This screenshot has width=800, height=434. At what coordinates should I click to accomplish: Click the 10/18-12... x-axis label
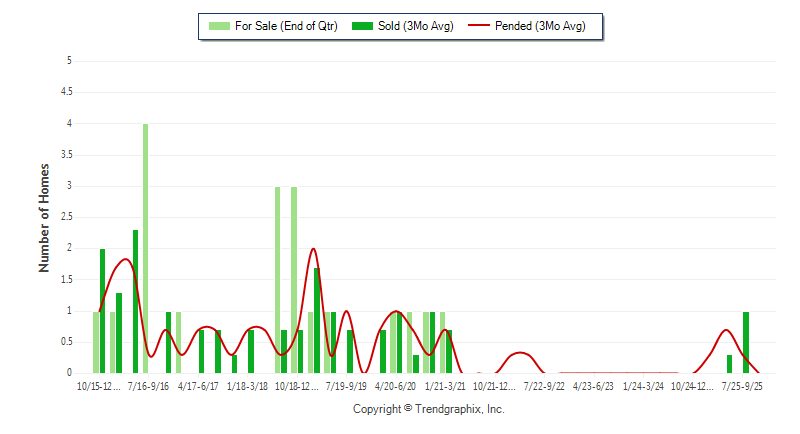pos(297,385)
